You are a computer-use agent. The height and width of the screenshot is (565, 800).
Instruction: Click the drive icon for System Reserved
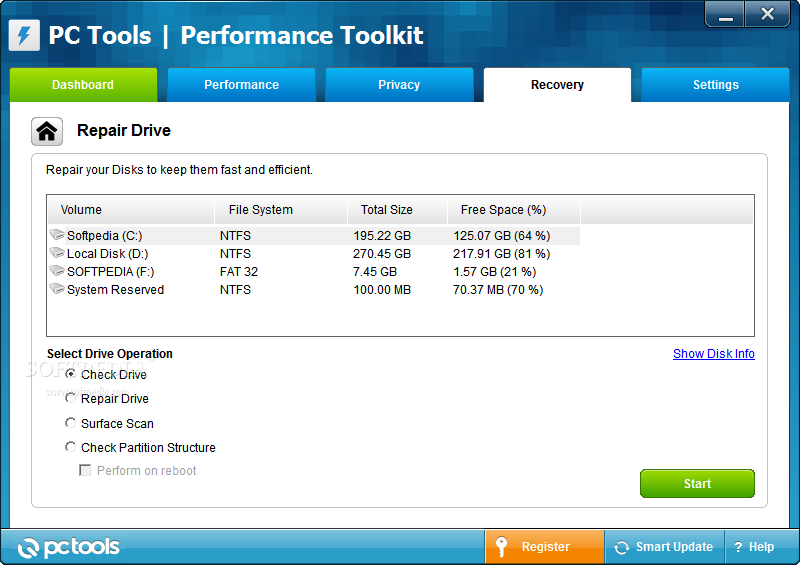click(57, 289)
